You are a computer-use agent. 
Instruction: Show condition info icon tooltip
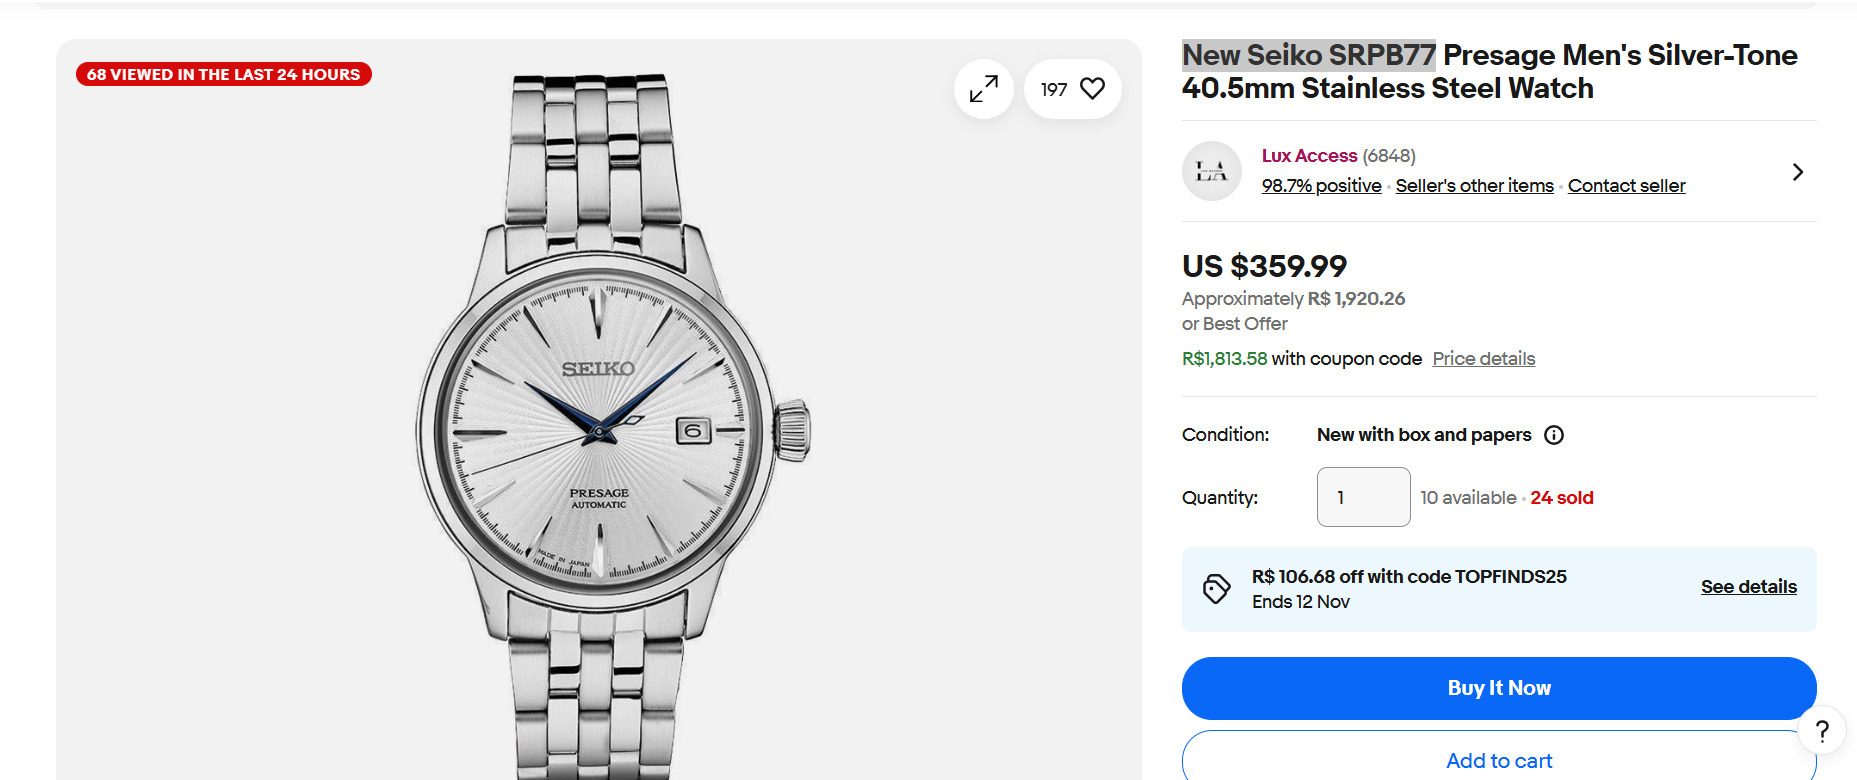tap(1554, 435)
